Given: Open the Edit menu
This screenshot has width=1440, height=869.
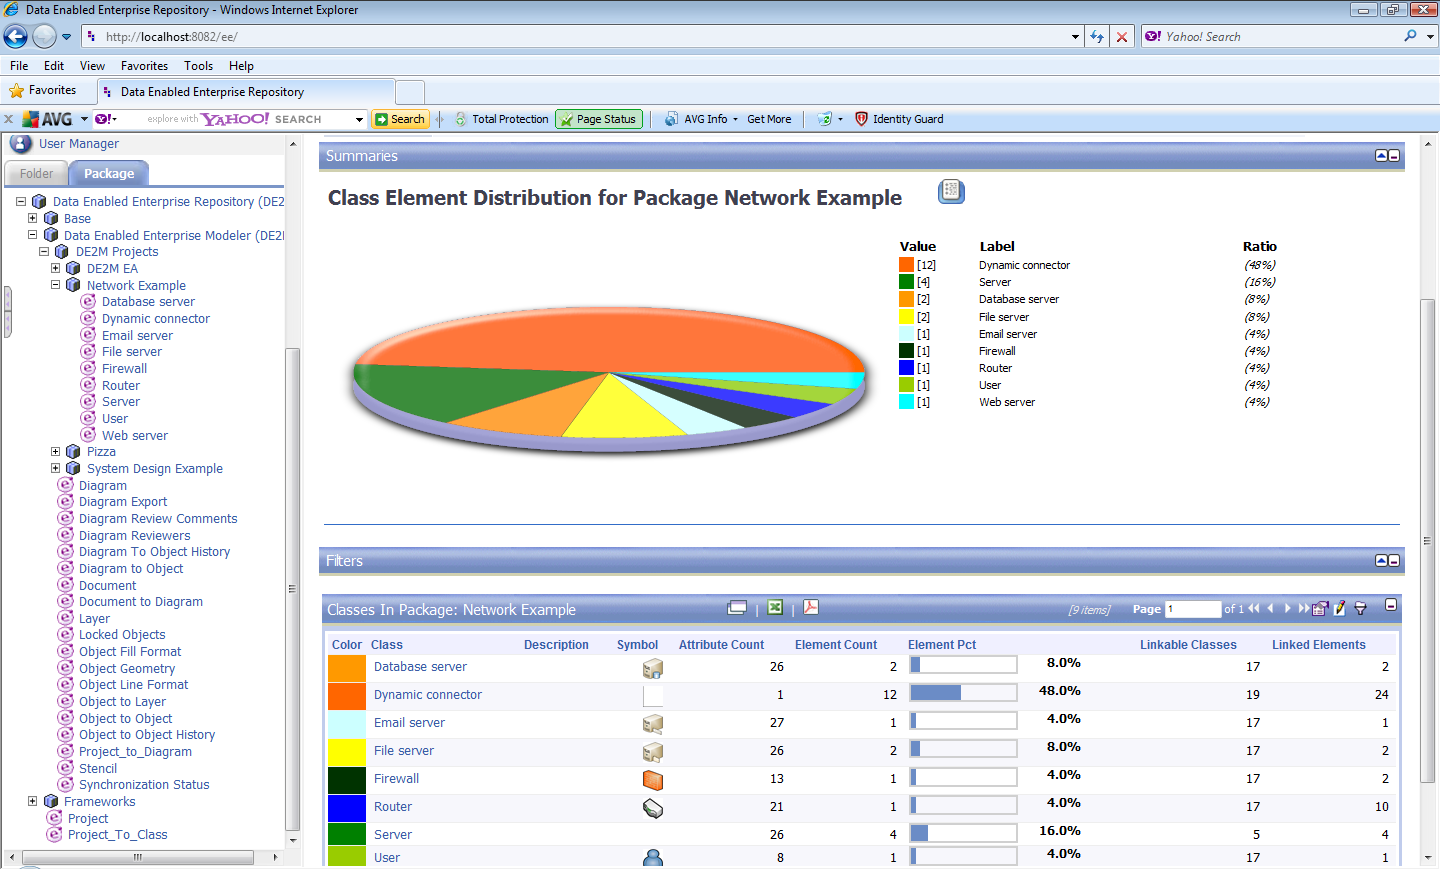Looking at the screenshot, I should pos(54,66).
